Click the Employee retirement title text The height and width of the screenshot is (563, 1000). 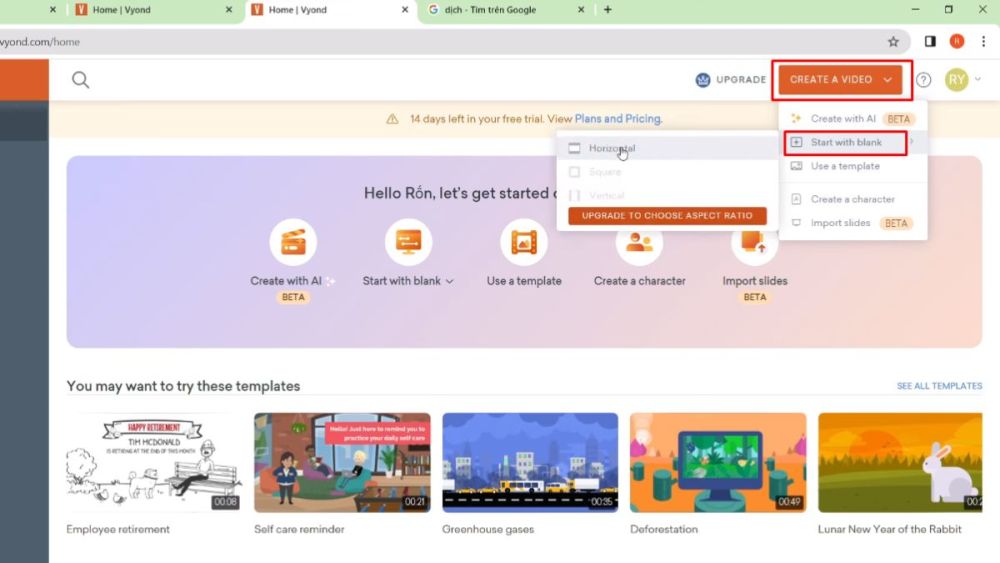click(x=118, y=529)
